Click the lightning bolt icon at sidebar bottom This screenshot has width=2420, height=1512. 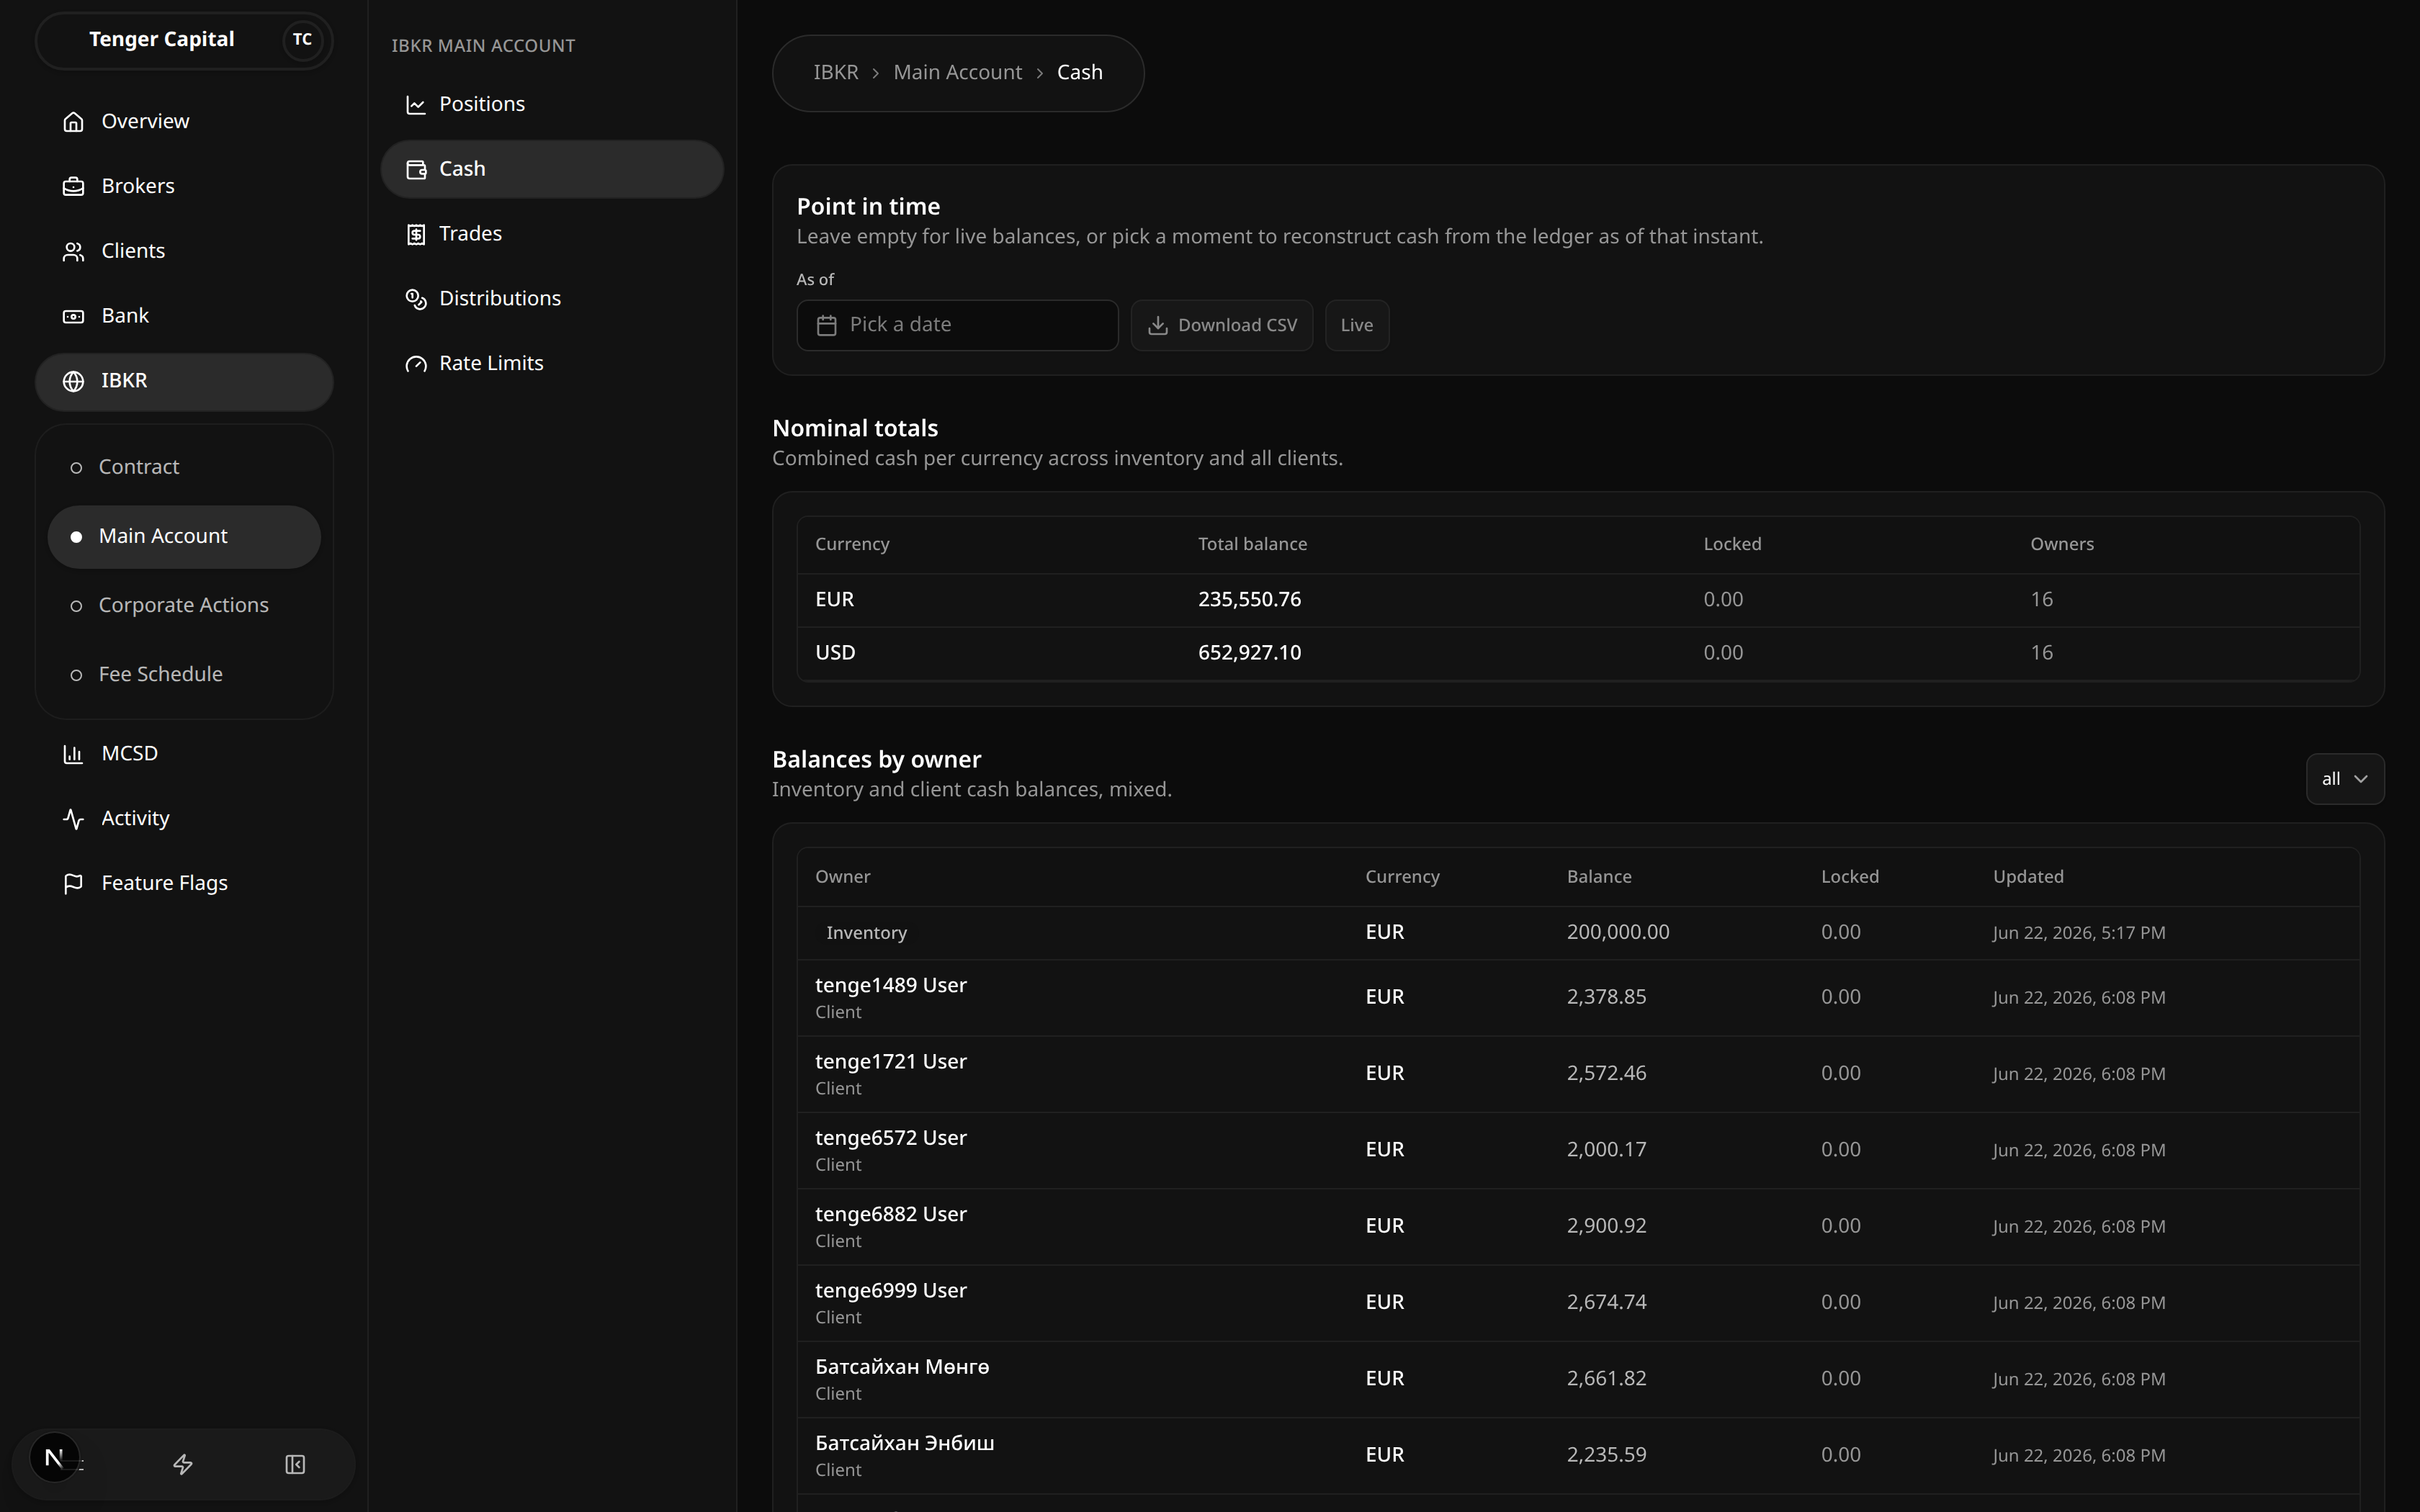[x=183, y=1465]
